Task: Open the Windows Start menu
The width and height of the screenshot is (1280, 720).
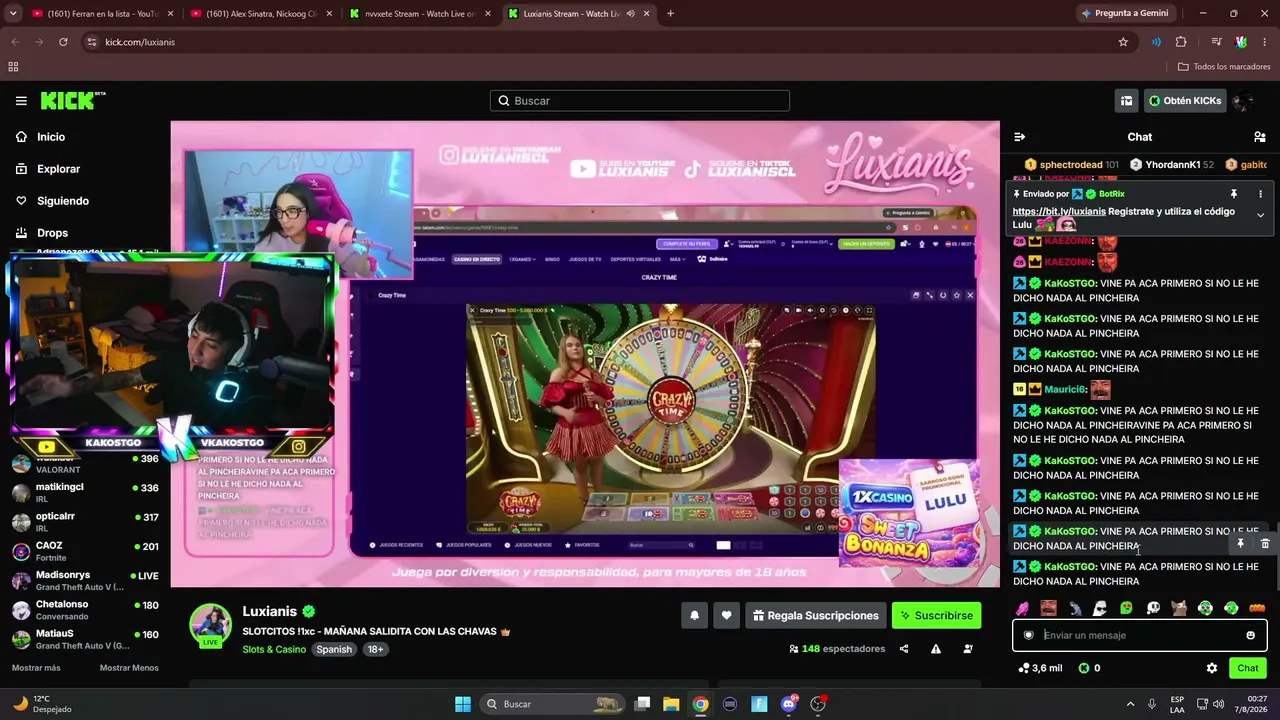Action: click(463, 704)
